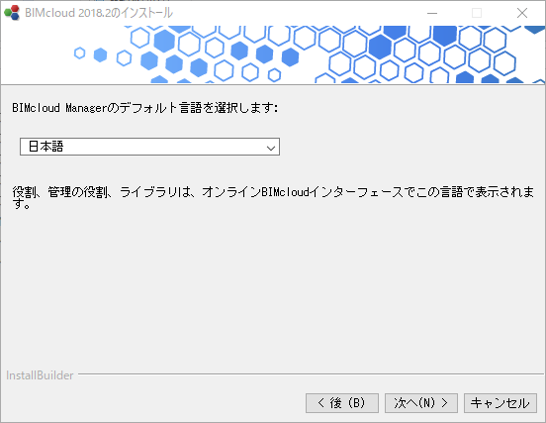The width and height of the screenshot is (546, 423).
Task: Proceed with the 次へ(N) button
Action: [421, 403]
